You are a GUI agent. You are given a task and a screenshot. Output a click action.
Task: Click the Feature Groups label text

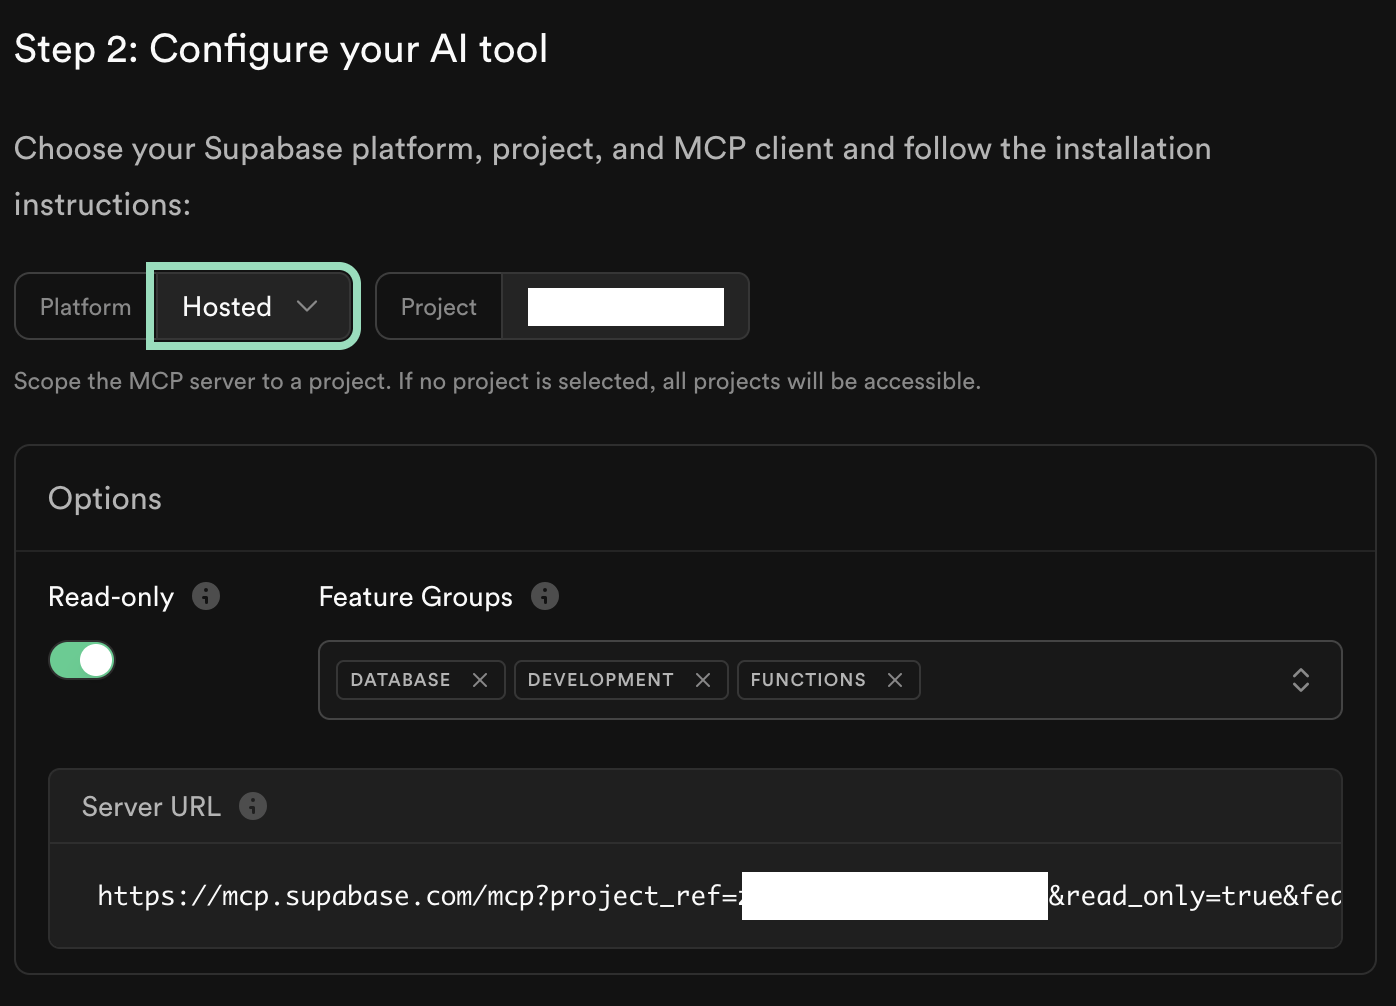tap(415, 597)
